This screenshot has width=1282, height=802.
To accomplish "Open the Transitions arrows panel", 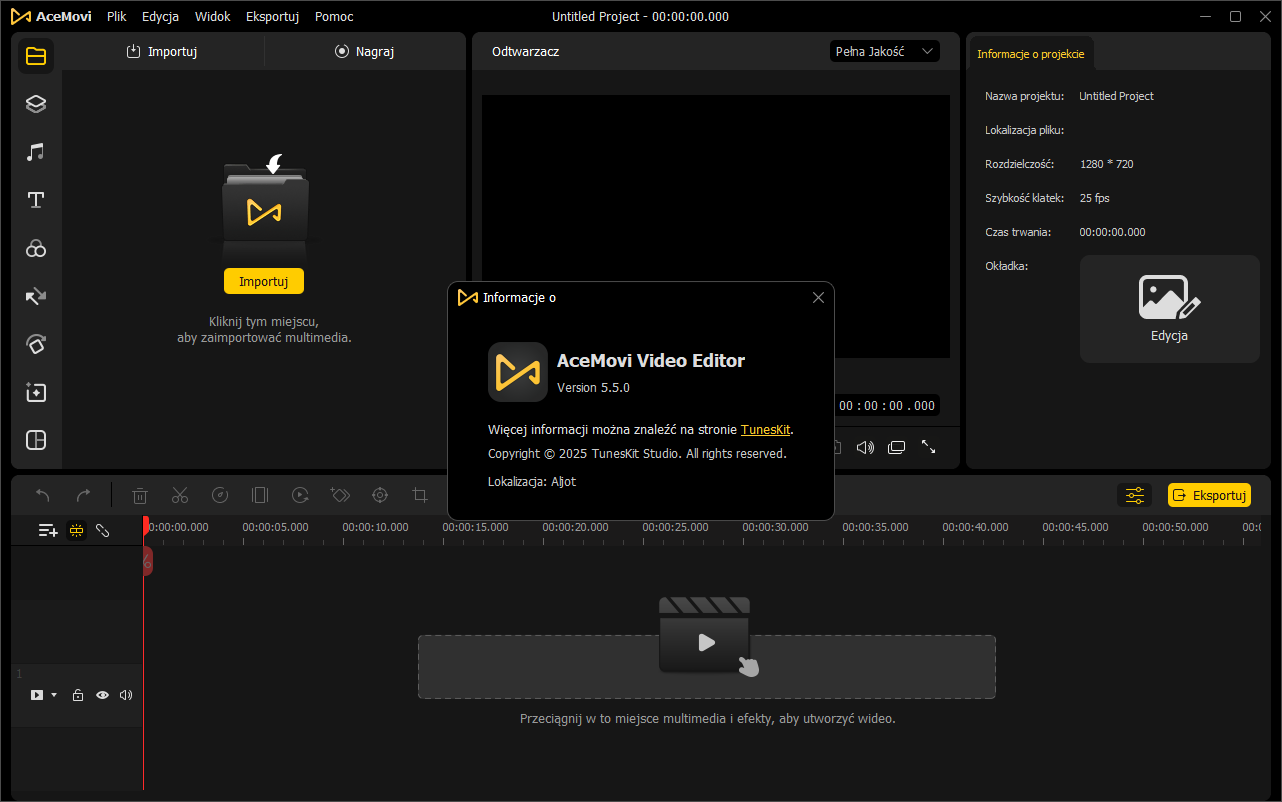I will point(36,296).
